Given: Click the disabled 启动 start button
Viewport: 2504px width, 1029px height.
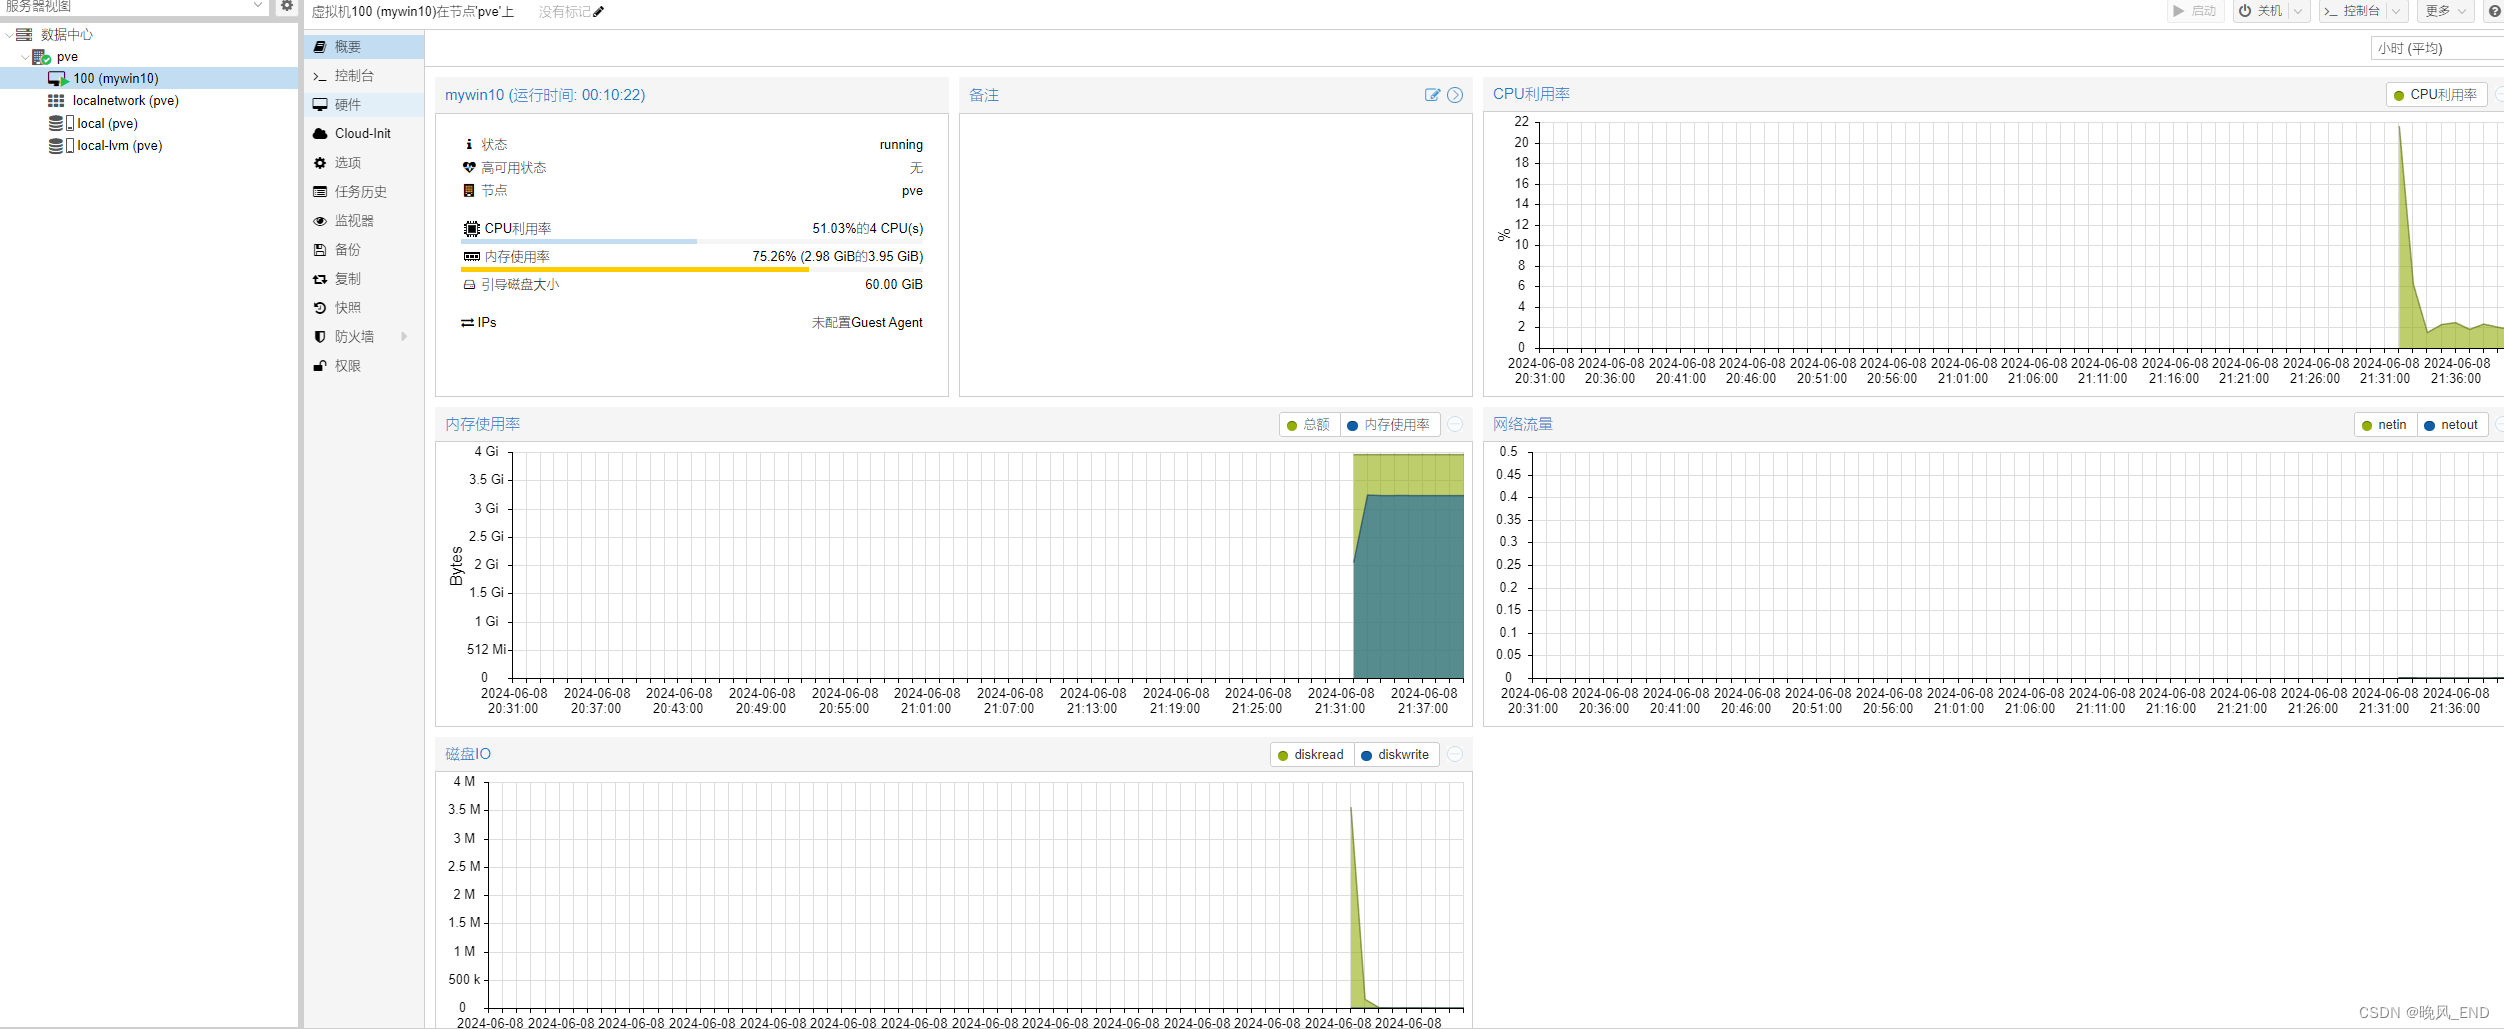Looking at the screenshot, I should pos(2194,11).
